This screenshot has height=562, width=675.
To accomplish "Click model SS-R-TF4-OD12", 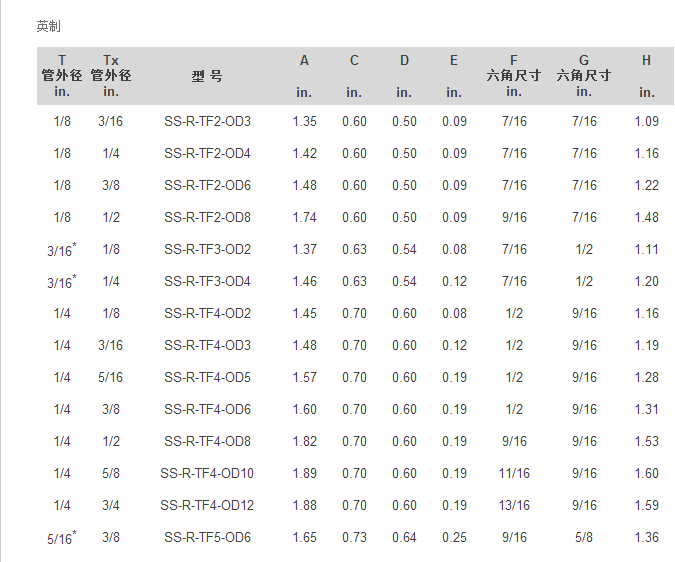I will (207, 505).
